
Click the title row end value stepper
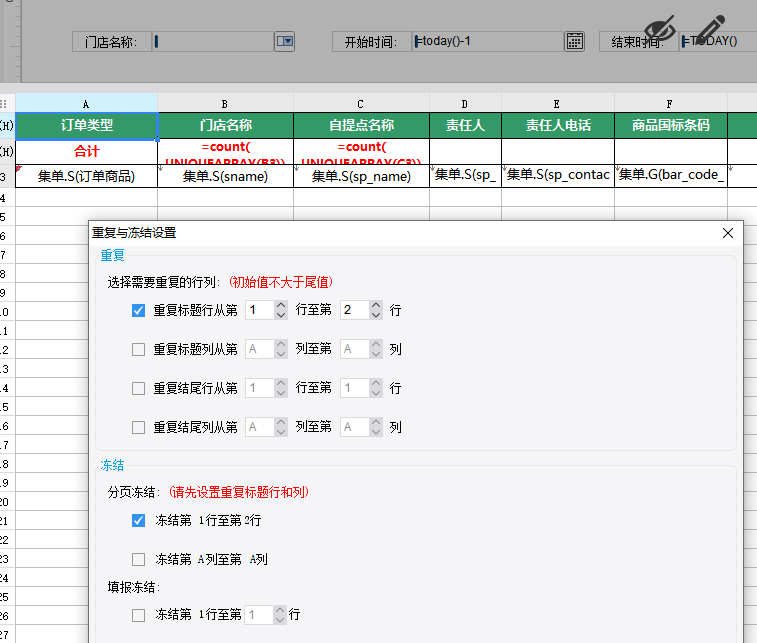[375, 311]
